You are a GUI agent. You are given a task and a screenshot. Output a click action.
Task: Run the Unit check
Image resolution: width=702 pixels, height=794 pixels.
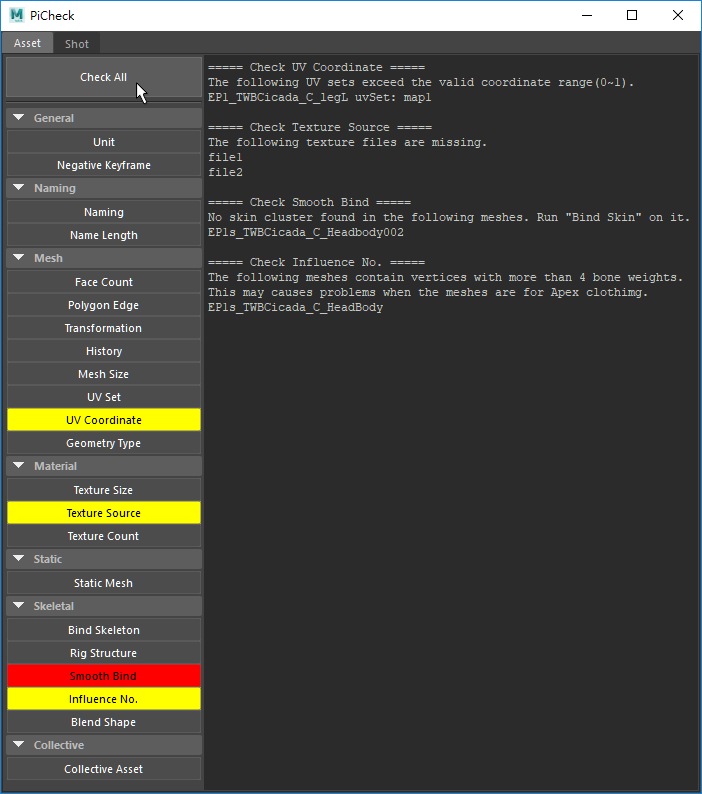tap(104, 142)
